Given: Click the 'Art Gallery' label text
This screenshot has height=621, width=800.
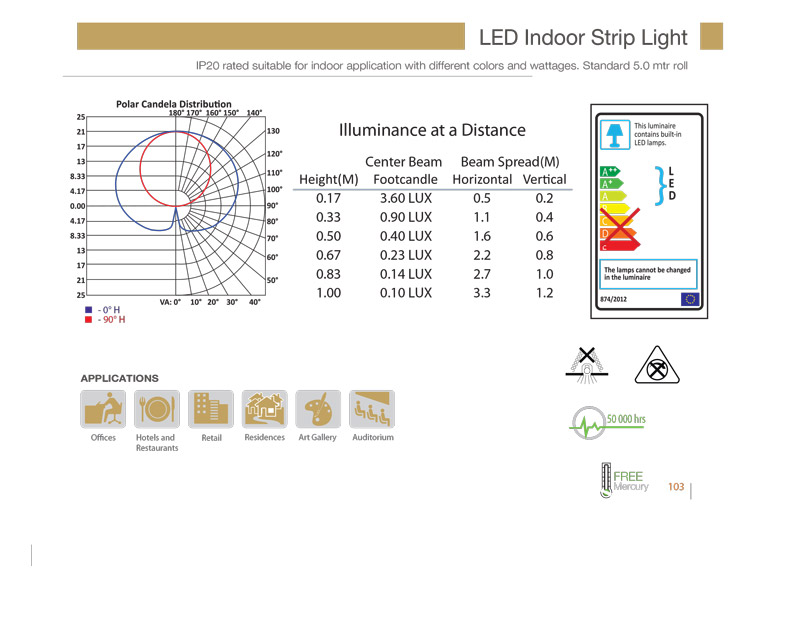Looking at the screenshot, I should click(317, 437).
